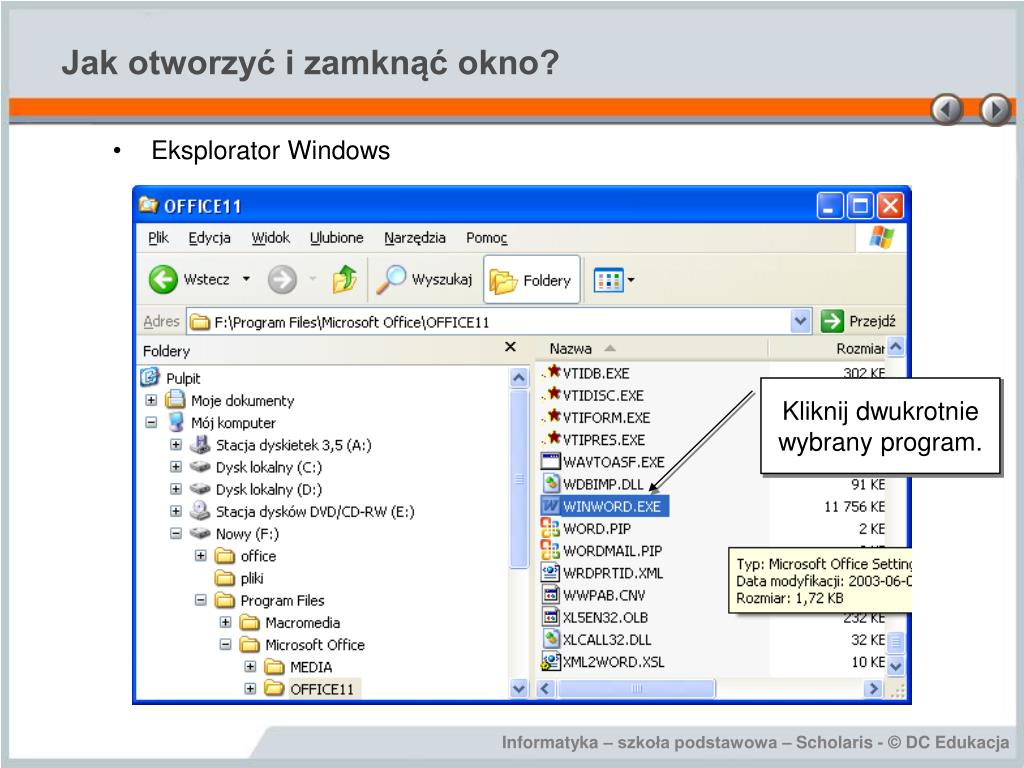Select the MEDIA folder in the tree
The height and width of the screenshot is (768, 1024).
tap(299, 667)
